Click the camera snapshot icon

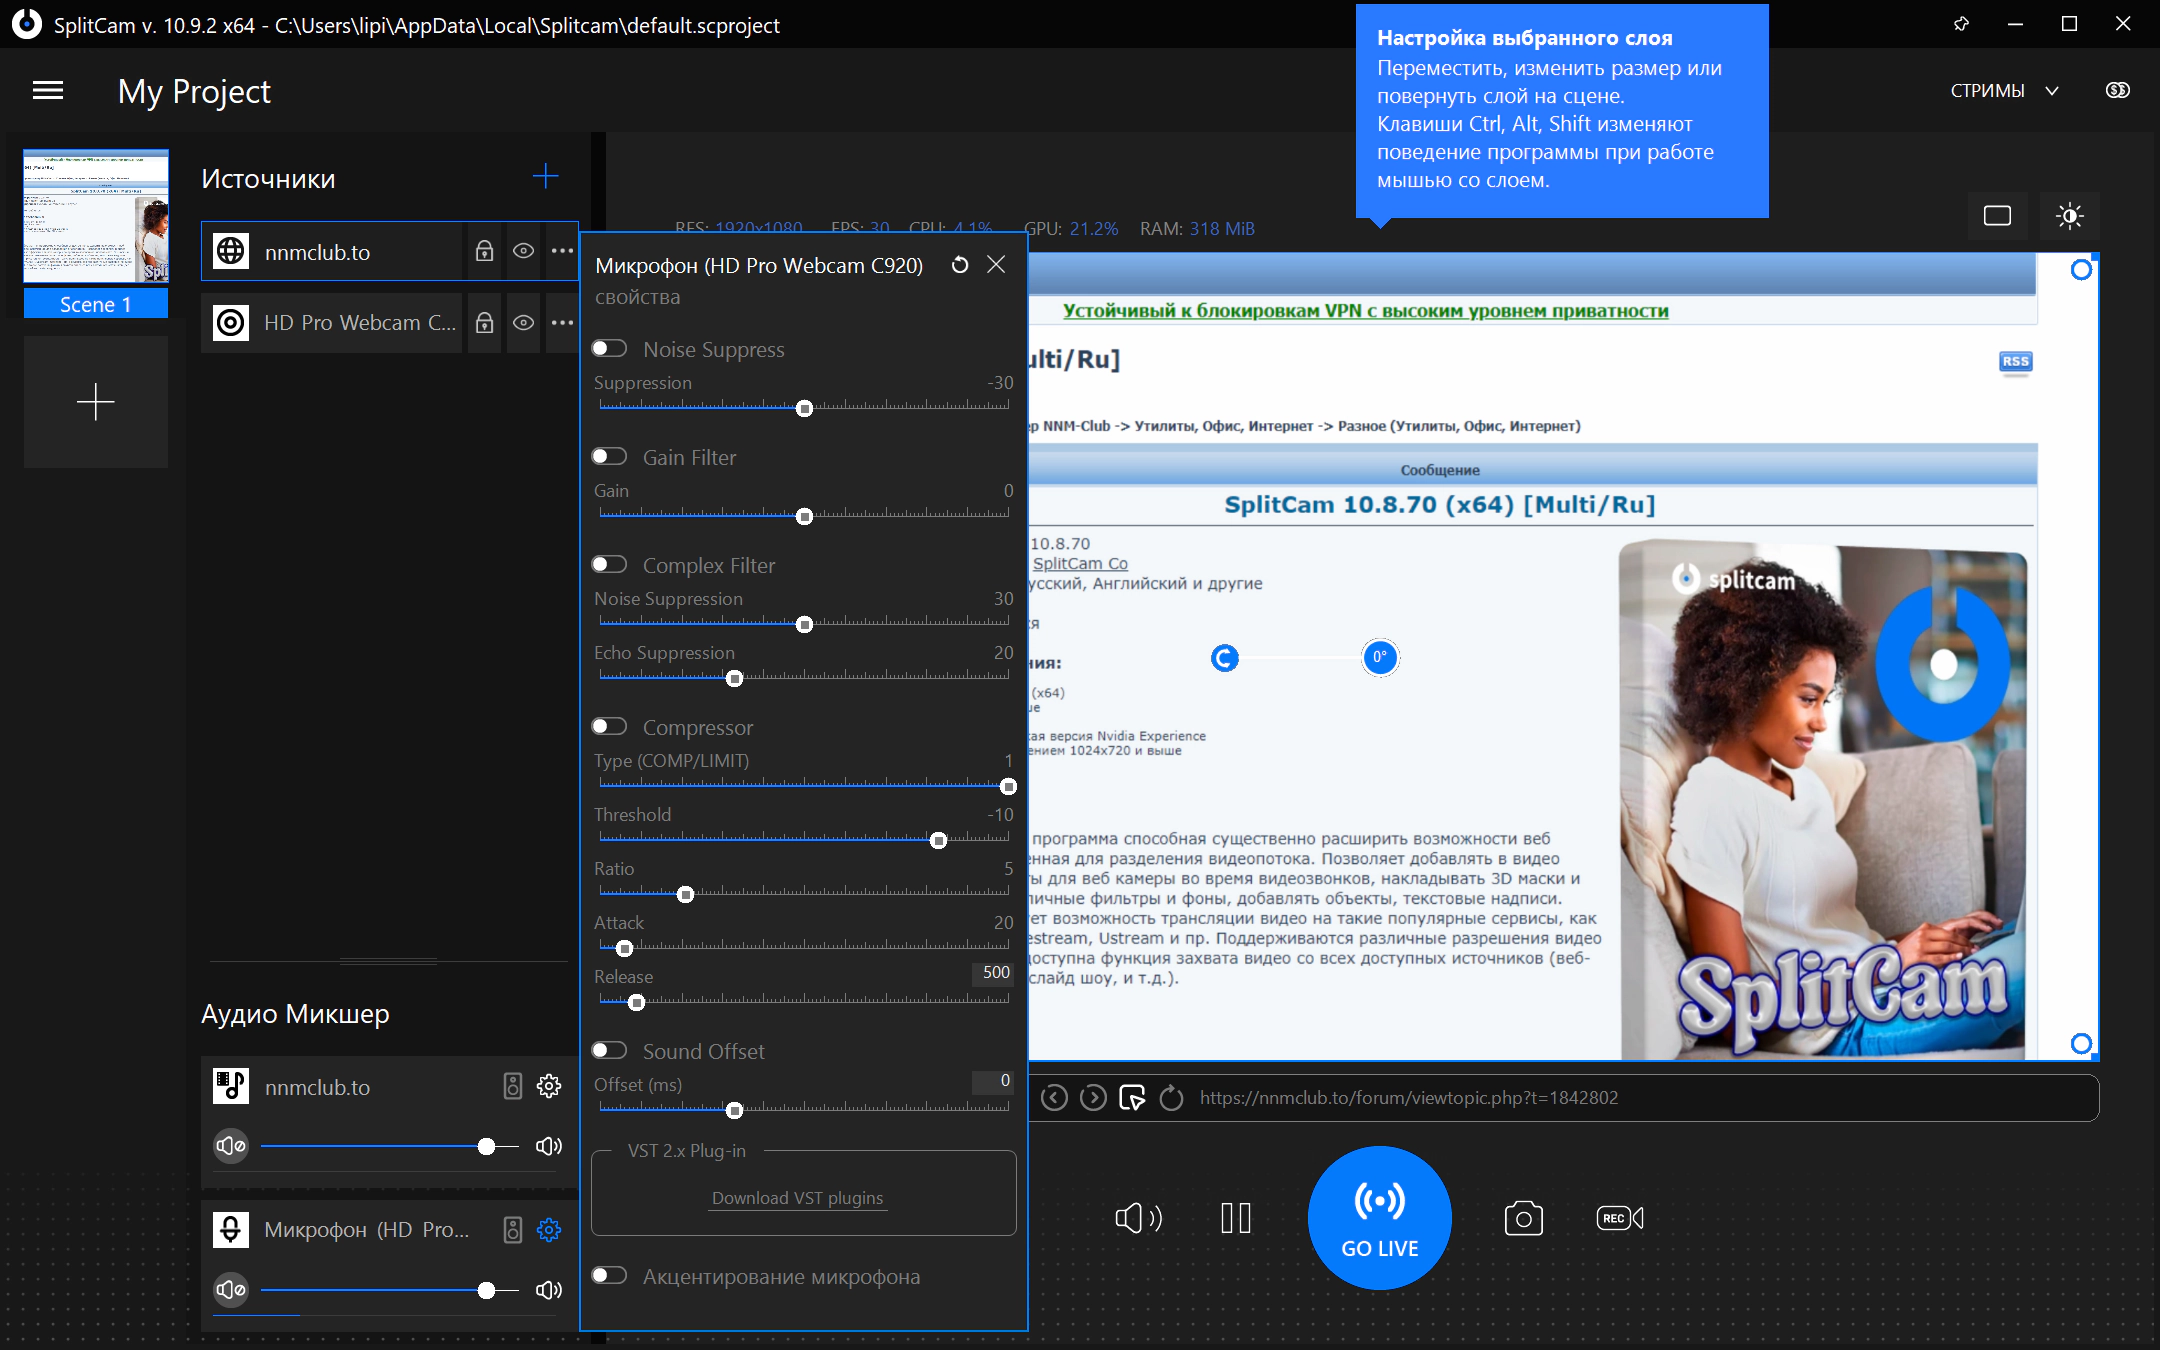coord(1523,1218)
